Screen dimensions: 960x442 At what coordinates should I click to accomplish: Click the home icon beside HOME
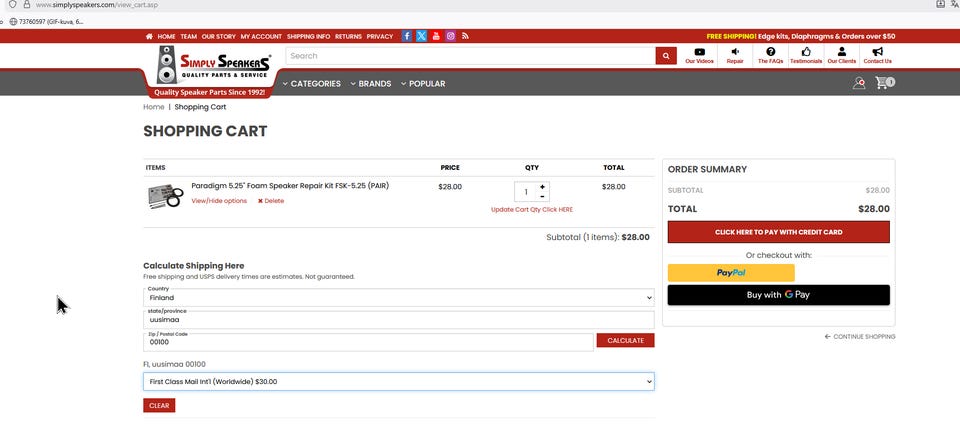click(x=149, y=37)
